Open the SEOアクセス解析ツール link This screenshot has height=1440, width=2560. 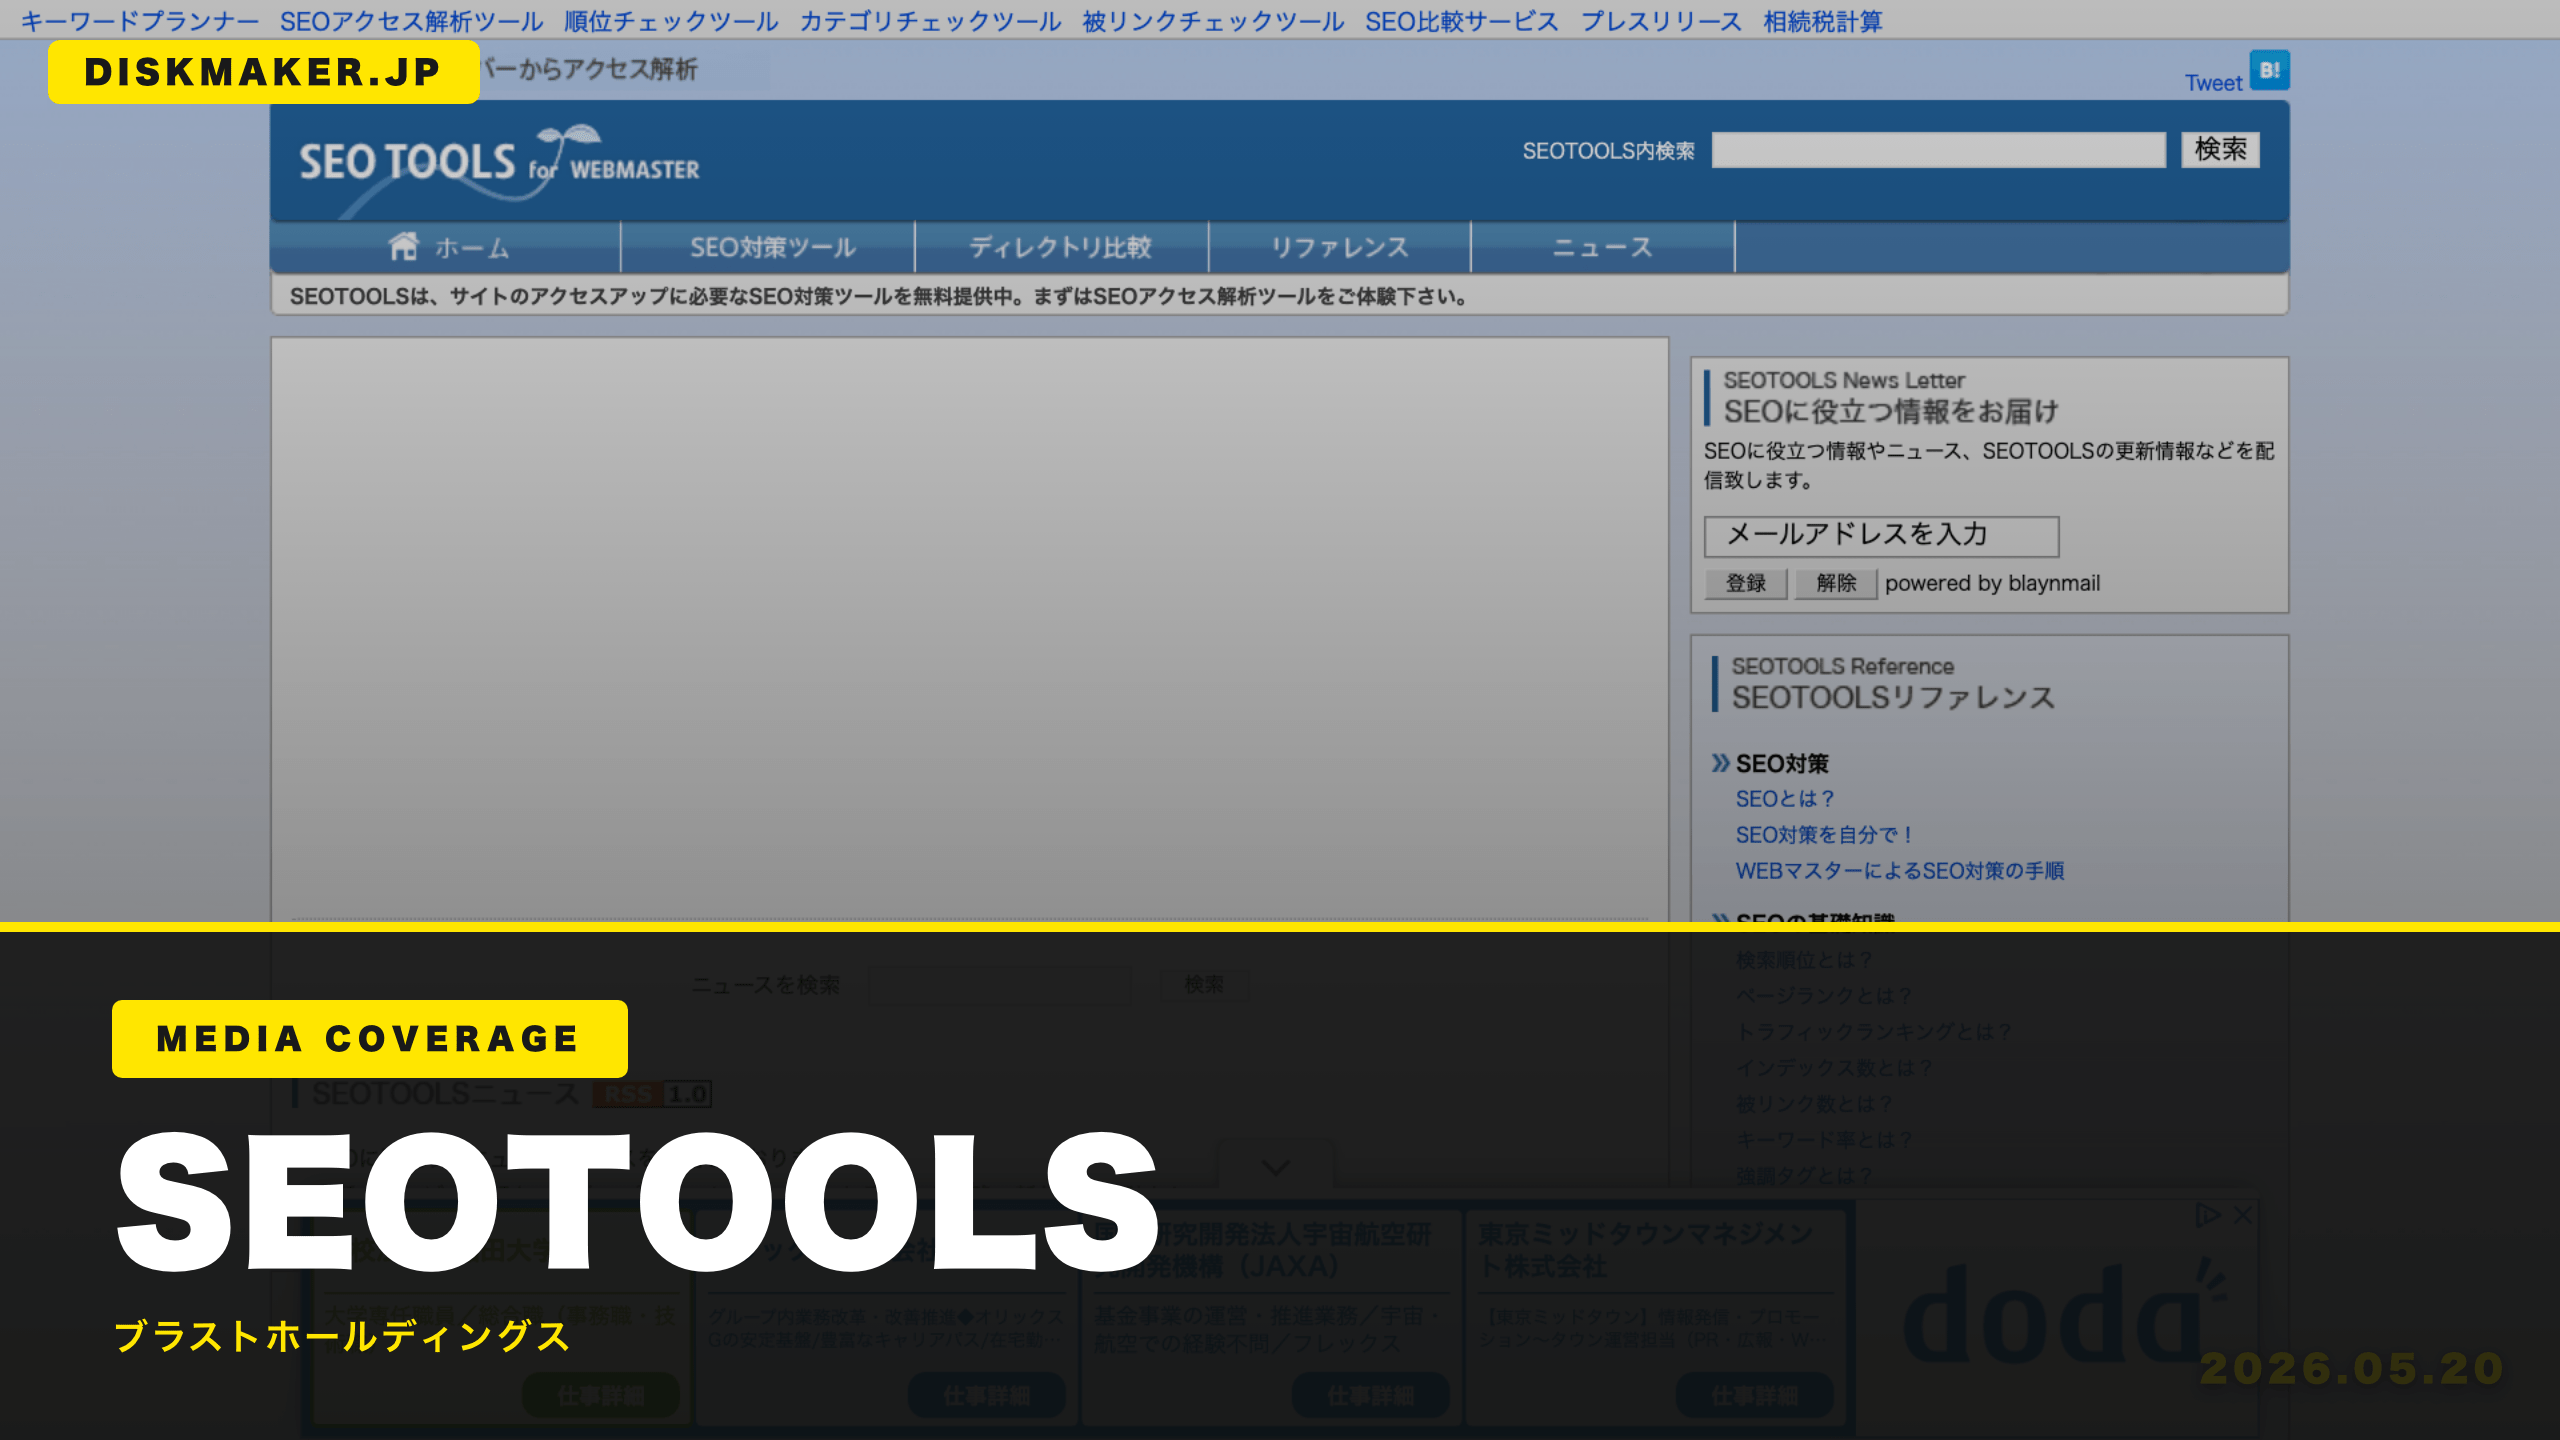(411, 21)
